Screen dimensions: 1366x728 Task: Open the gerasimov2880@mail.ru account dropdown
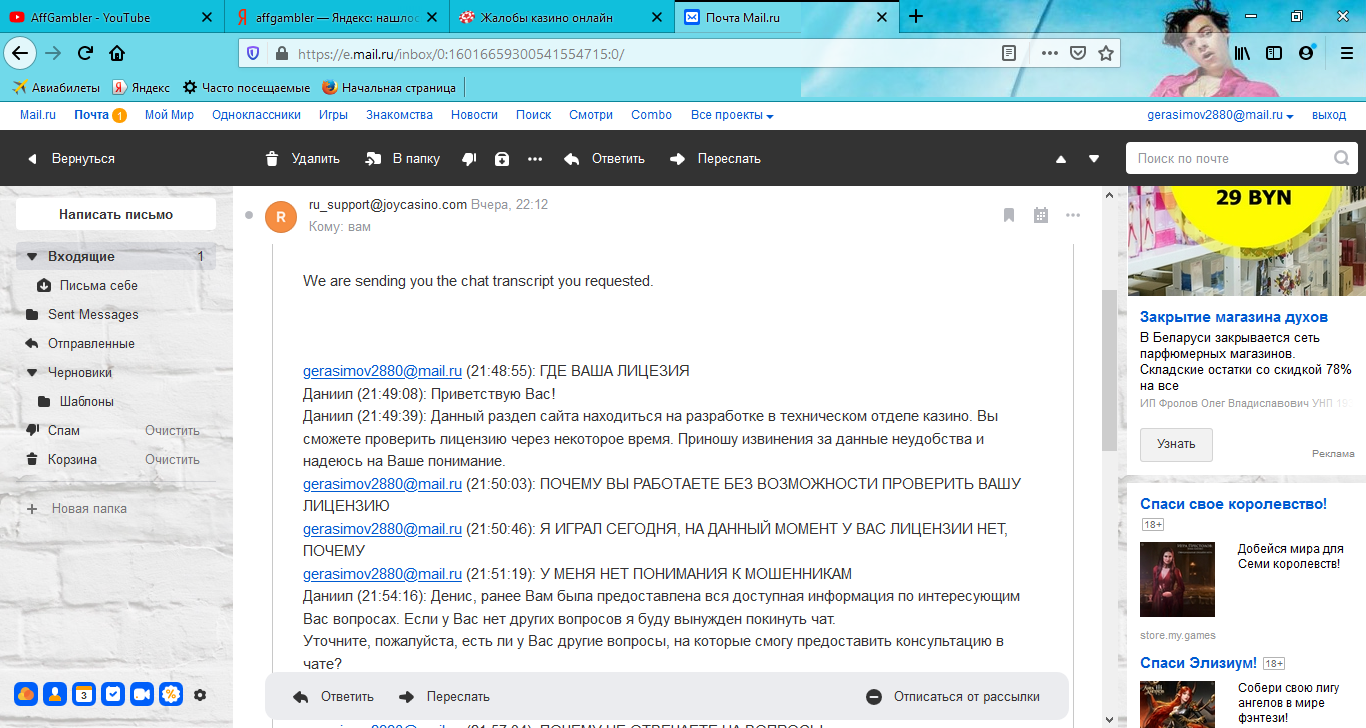click(1220, 115)
